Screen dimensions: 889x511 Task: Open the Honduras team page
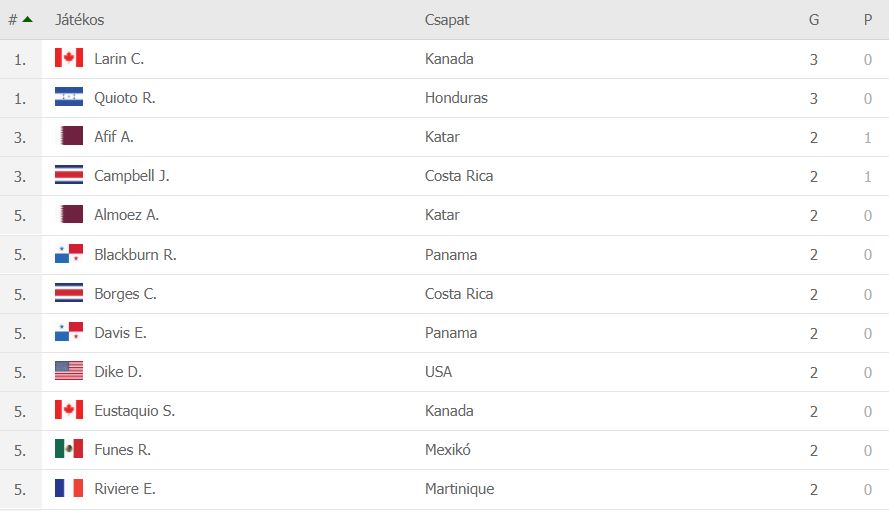456,98
